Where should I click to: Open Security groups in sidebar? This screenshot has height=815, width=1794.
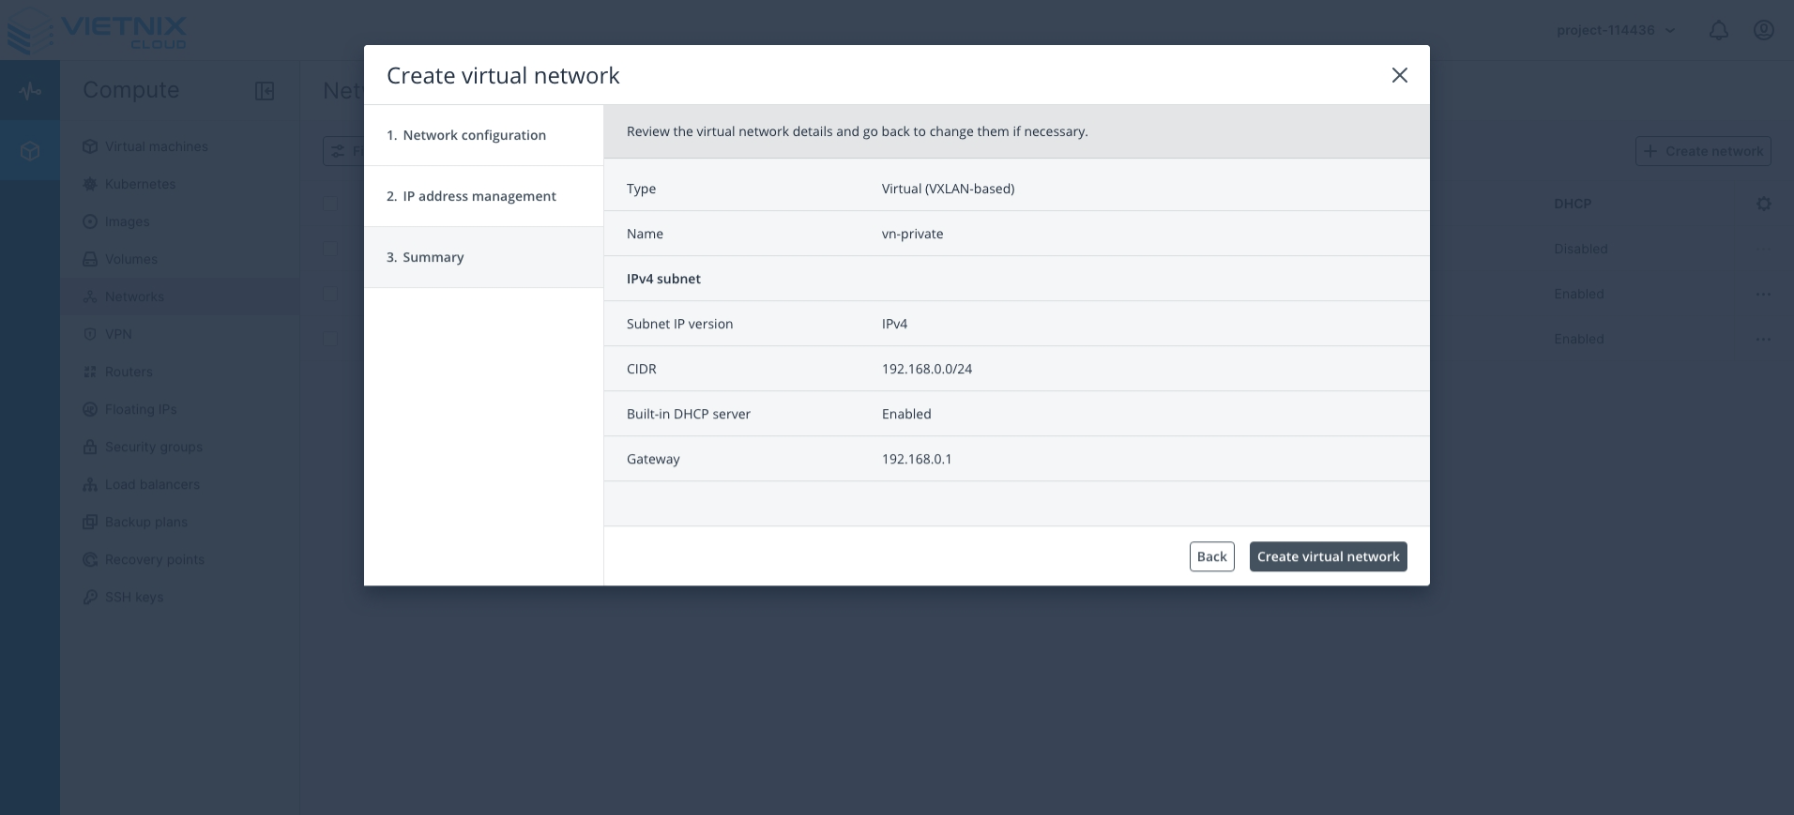coord(153,447)
